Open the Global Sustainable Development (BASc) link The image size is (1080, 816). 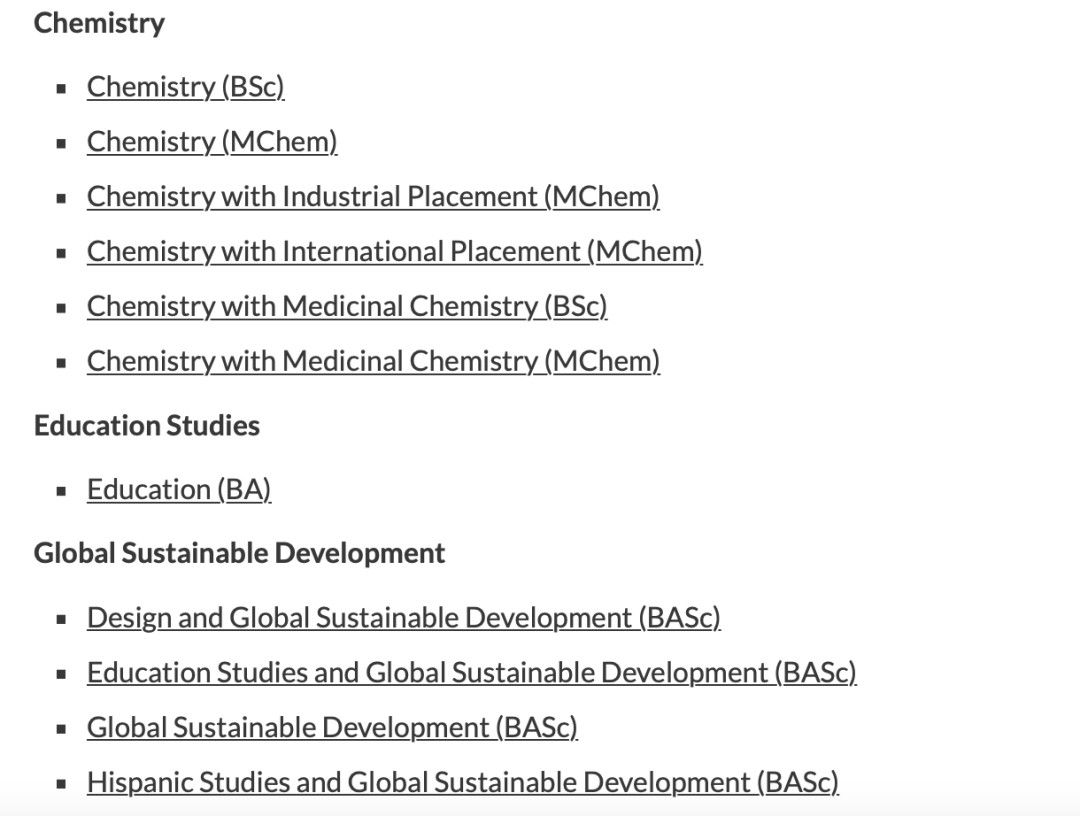click(332, 728)
